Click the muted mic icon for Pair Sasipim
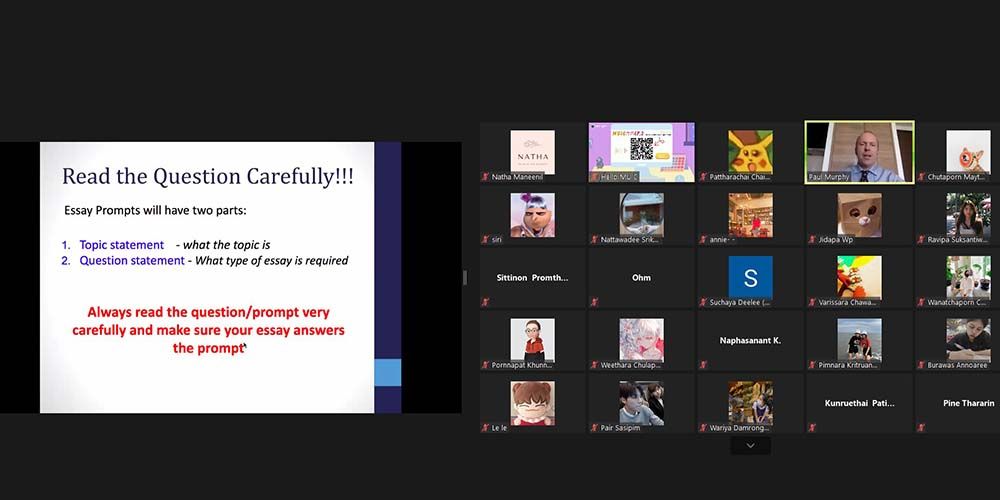 tap(594, 427)
